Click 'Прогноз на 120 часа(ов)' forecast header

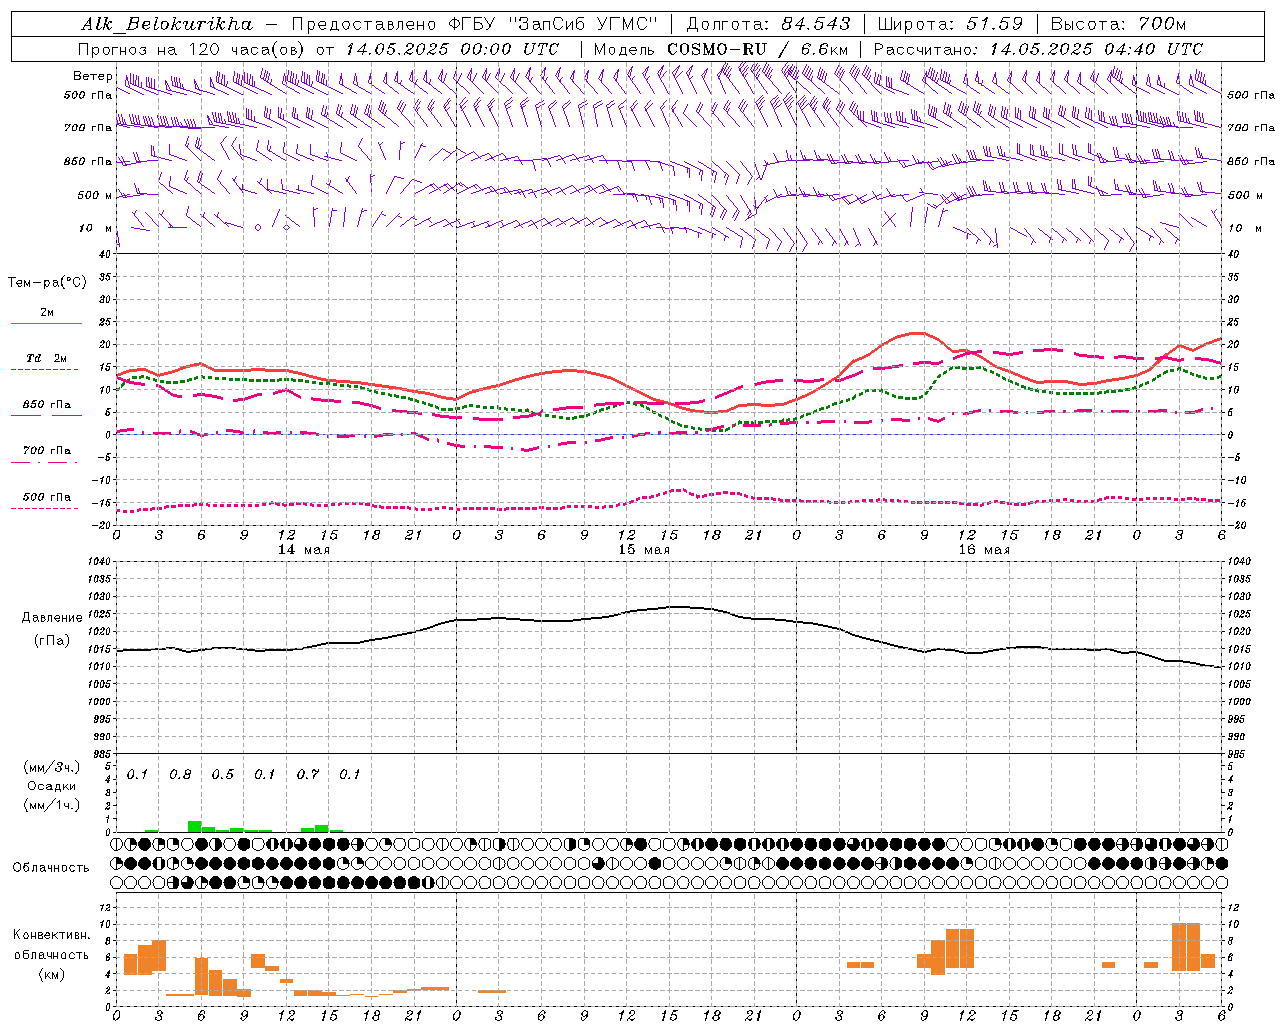click(190, 49)
